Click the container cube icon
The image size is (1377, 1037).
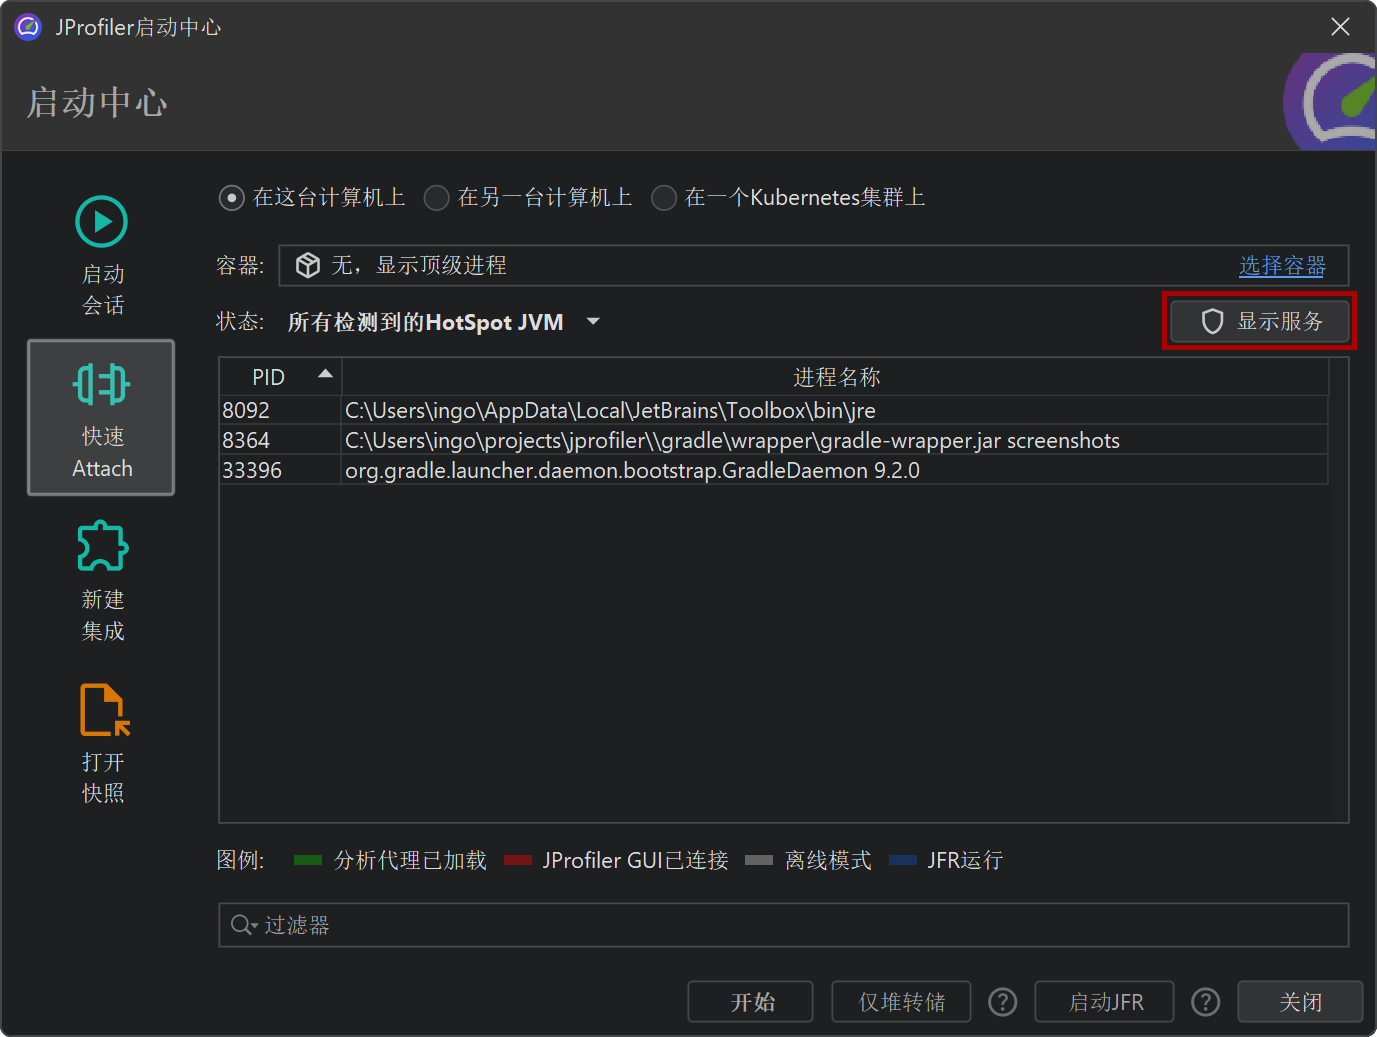coord(308,265)
